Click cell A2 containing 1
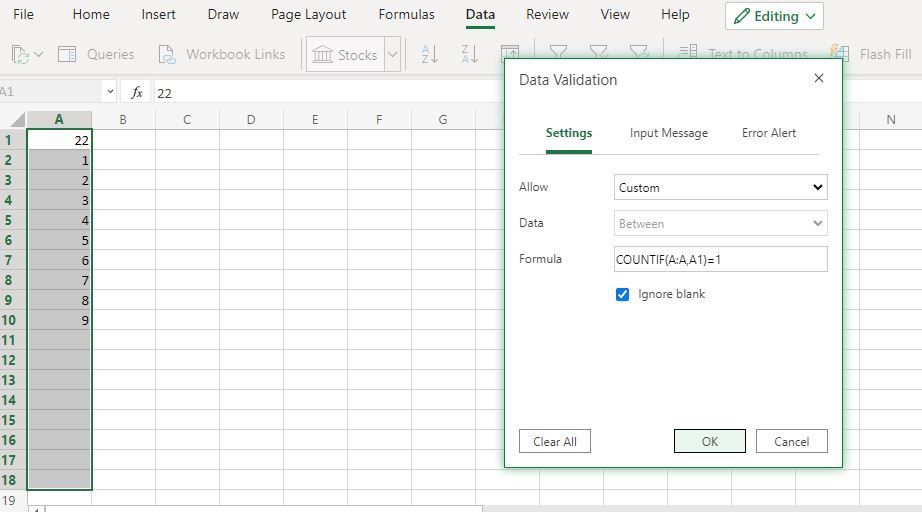Screen dimensions: 922x512 click(59, 160)
